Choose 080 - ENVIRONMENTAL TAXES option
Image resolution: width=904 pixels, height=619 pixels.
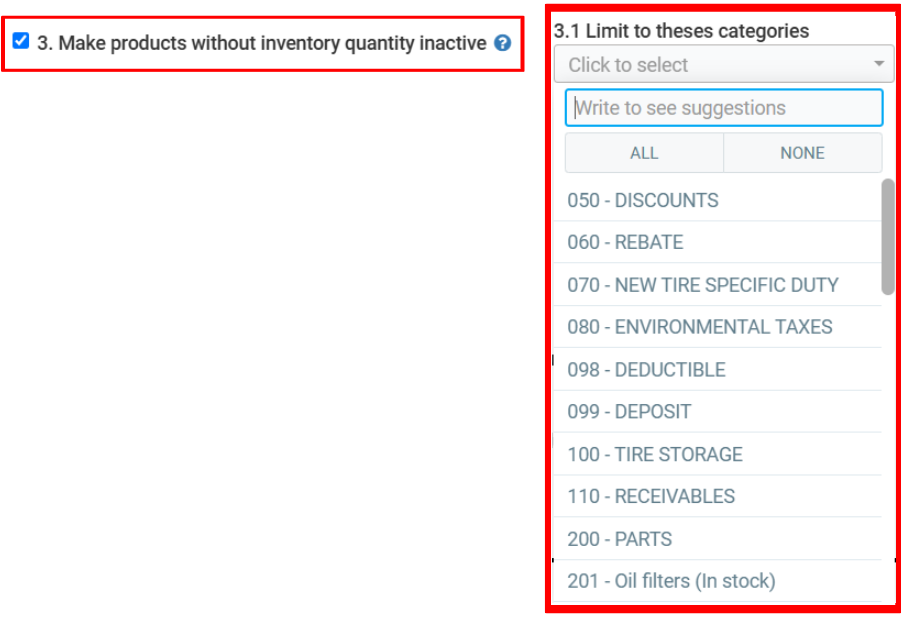(699, 327)
